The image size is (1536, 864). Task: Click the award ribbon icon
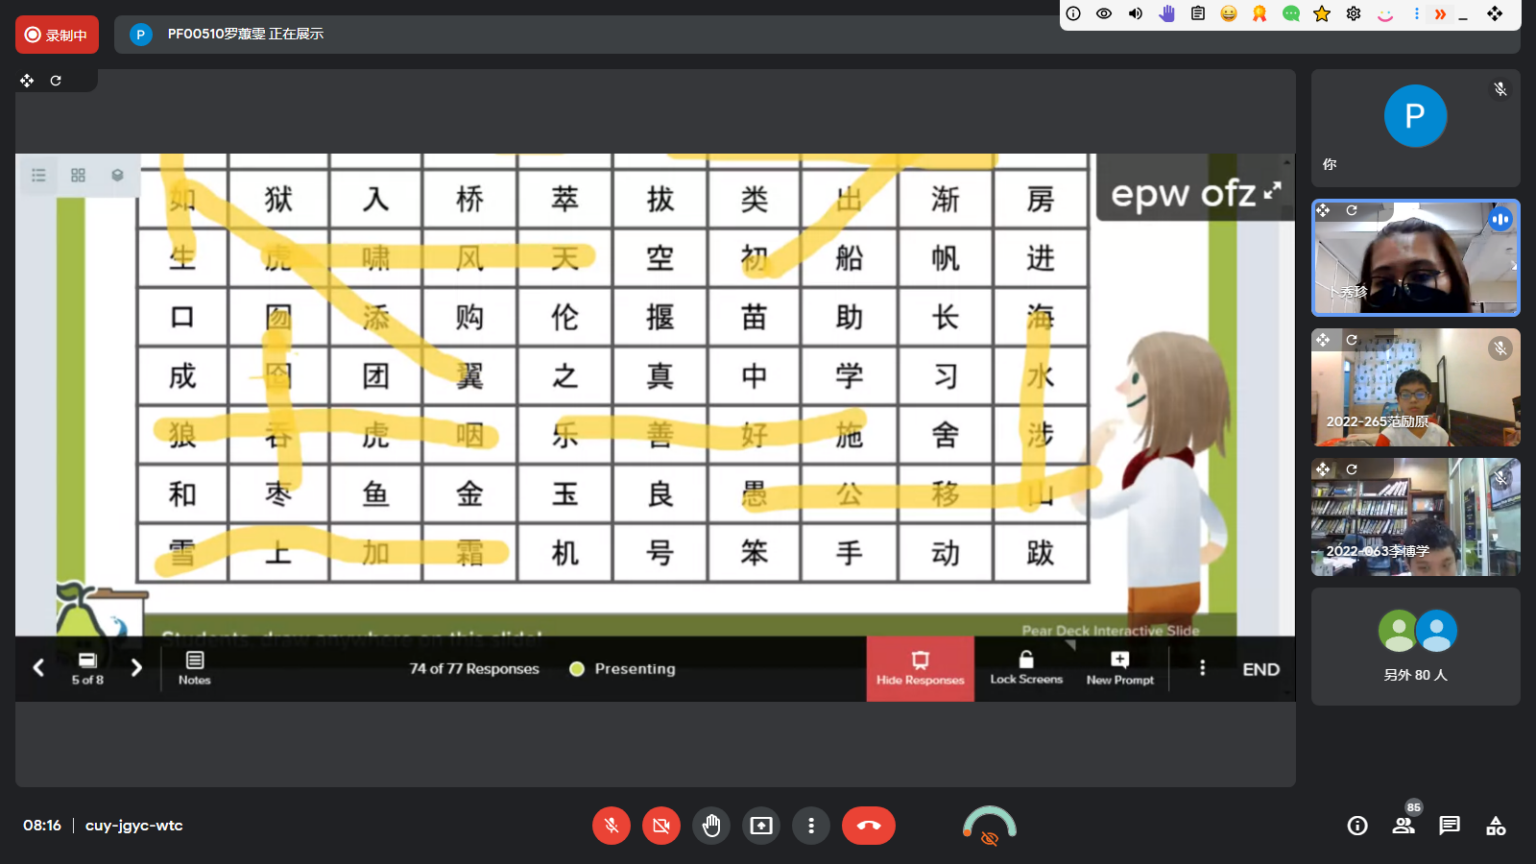coord(1260,14)
